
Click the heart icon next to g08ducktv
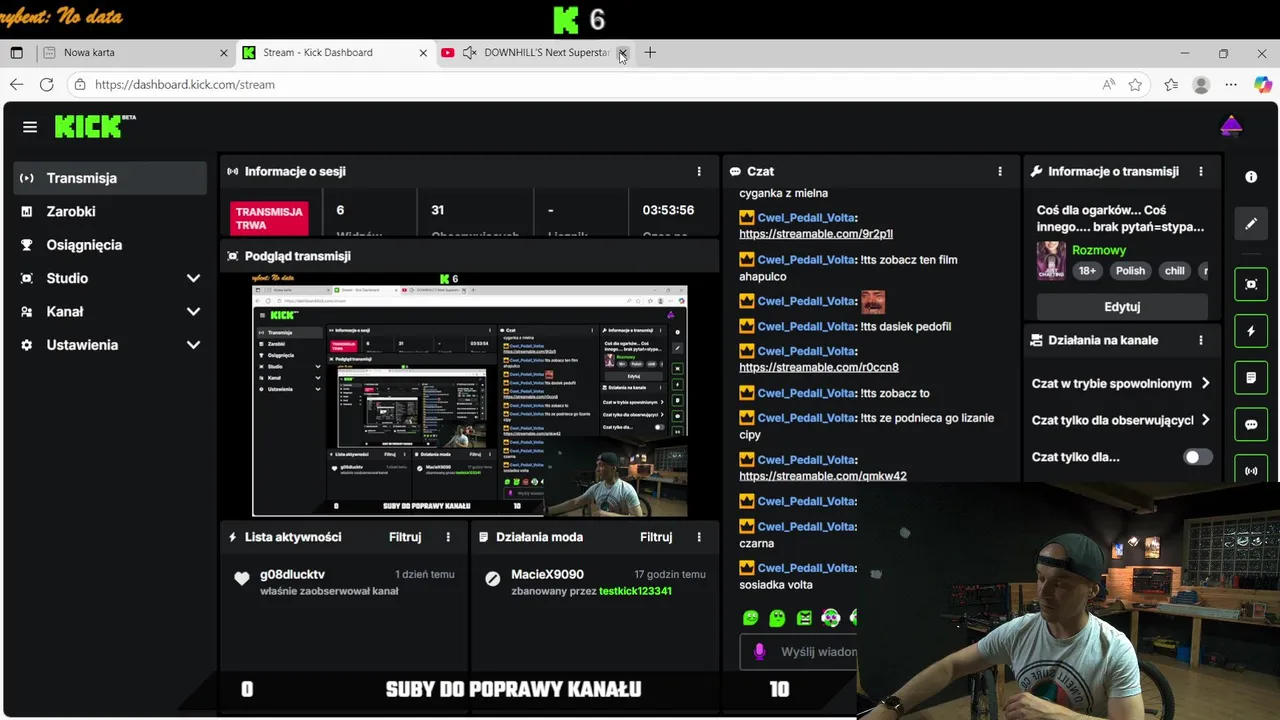241,578
